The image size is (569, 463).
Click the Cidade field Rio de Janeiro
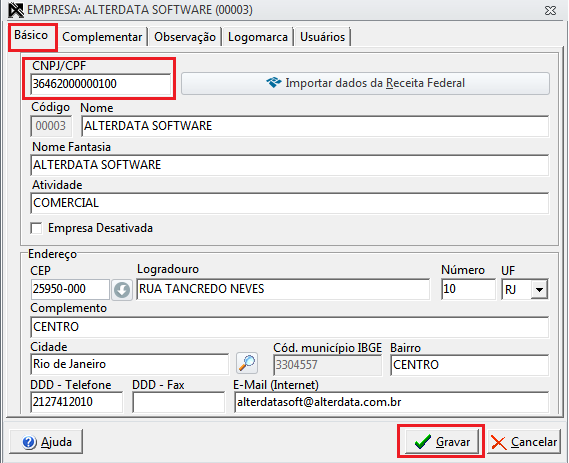point(130,364)
